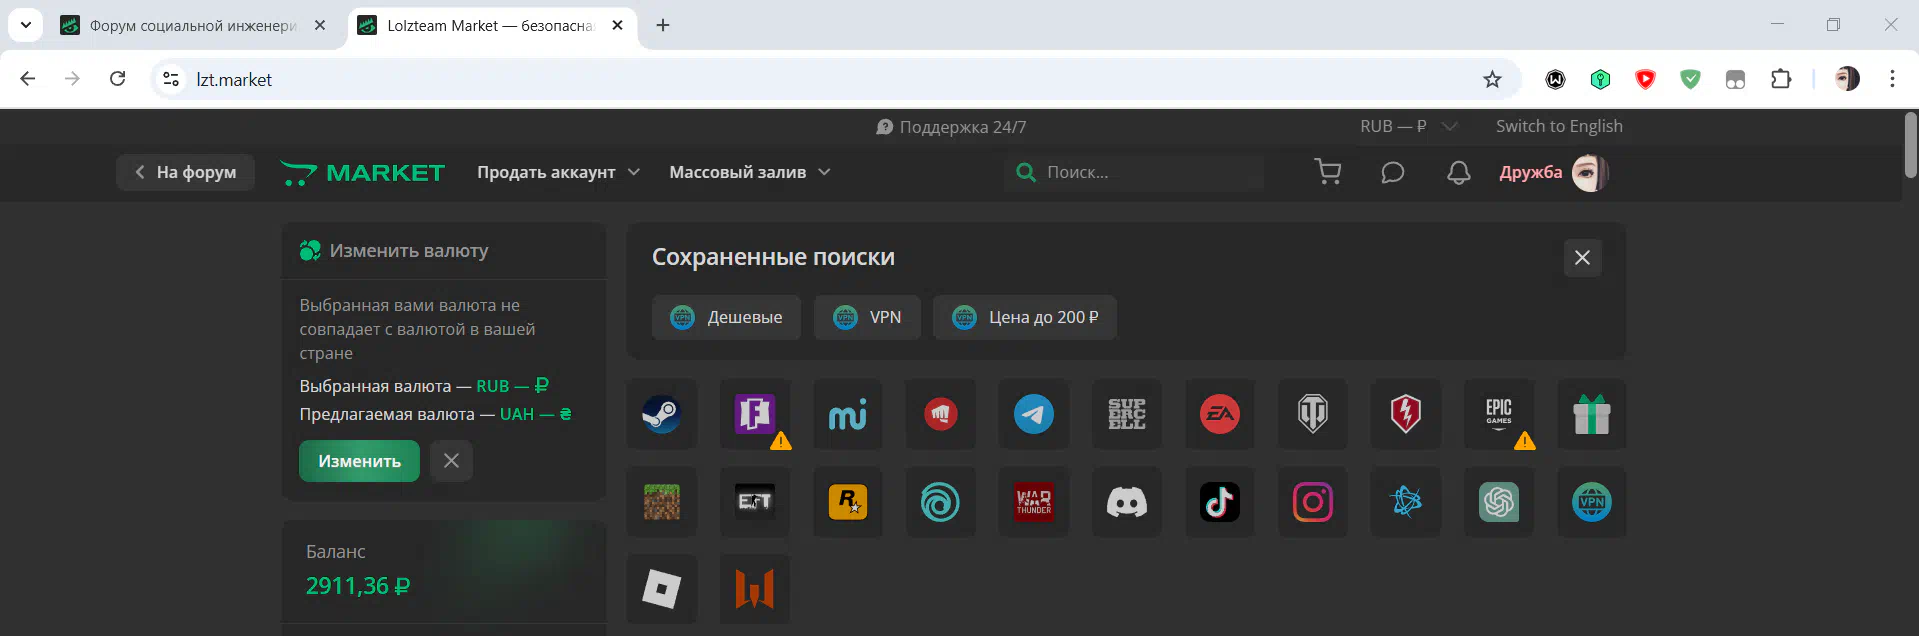Open the saved search Дешевые
The width and height of the screenshot is (1919, 636).
coord(726,317)
